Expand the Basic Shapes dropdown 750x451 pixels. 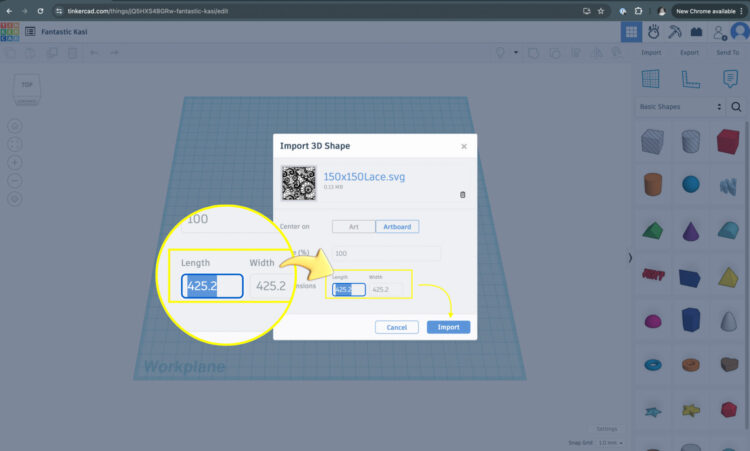click(x=680, y=106)
